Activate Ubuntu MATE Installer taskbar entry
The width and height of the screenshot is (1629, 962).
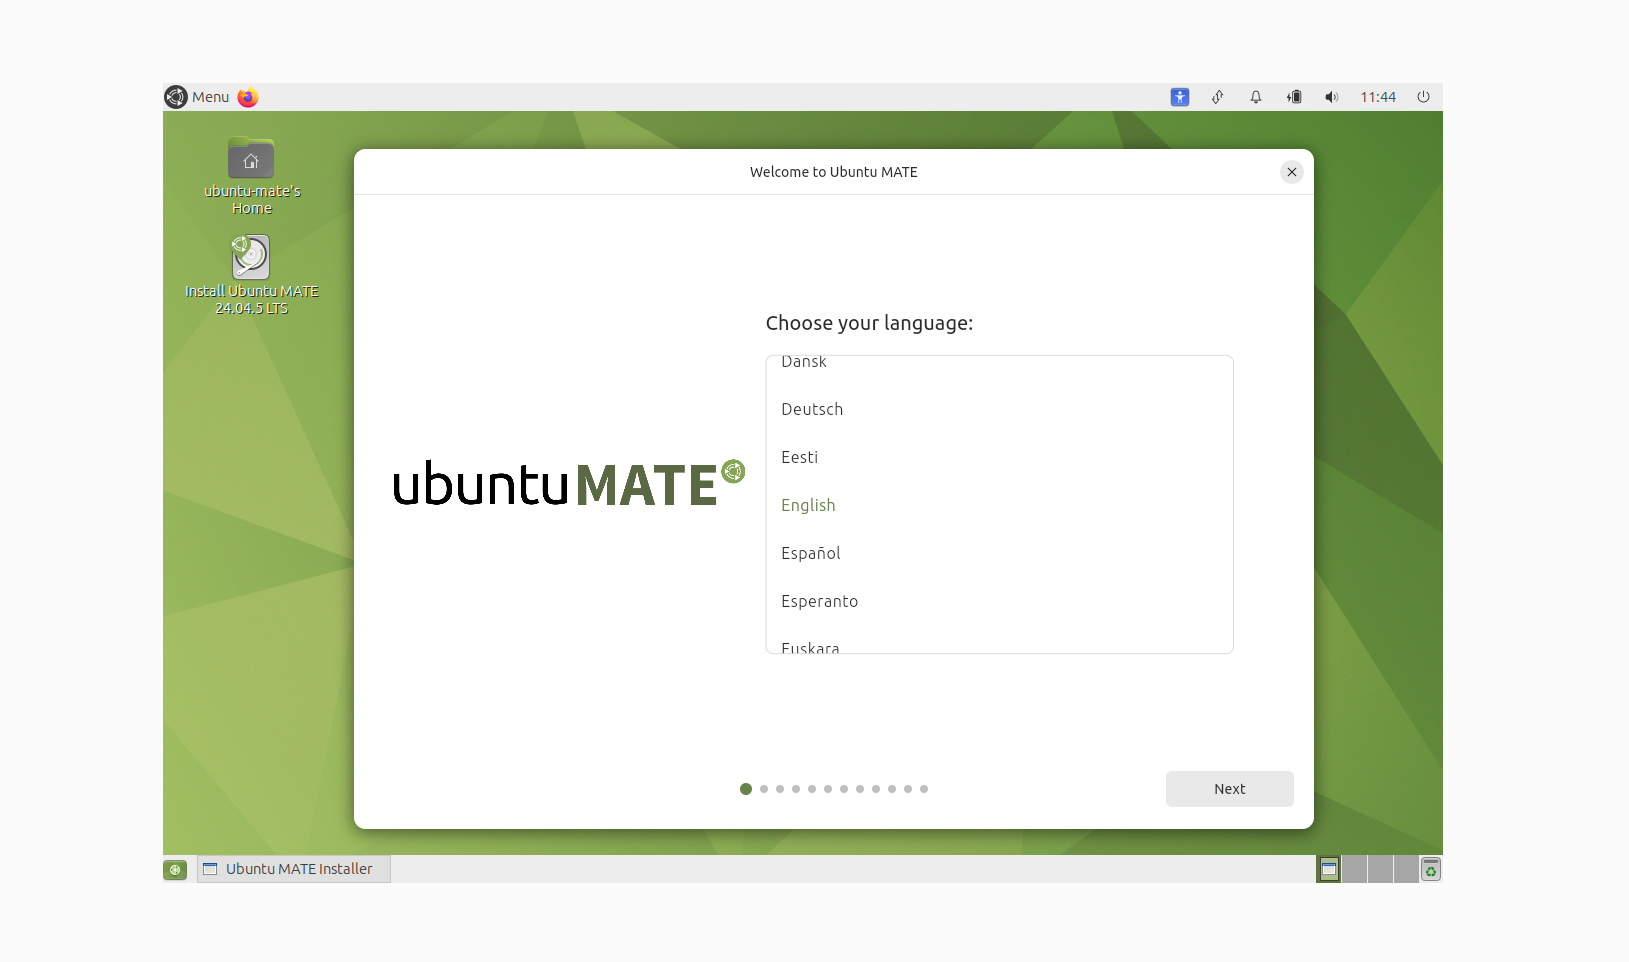[x=293, y=869]
